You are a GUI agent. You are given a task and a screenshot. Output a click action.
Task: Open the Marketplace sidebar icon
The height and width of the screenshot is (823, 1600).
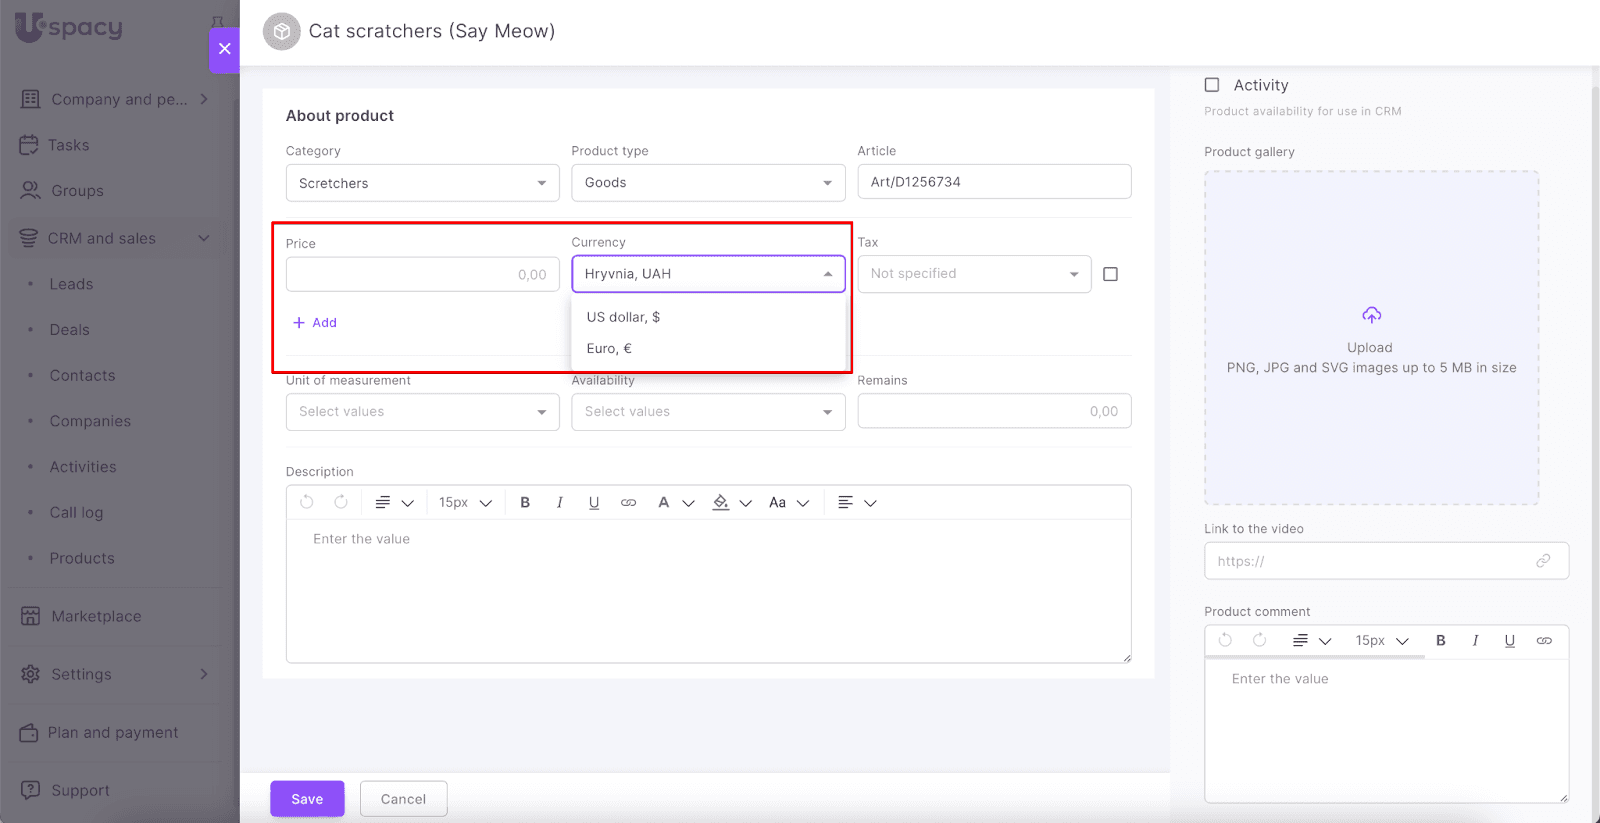point(31,616)
